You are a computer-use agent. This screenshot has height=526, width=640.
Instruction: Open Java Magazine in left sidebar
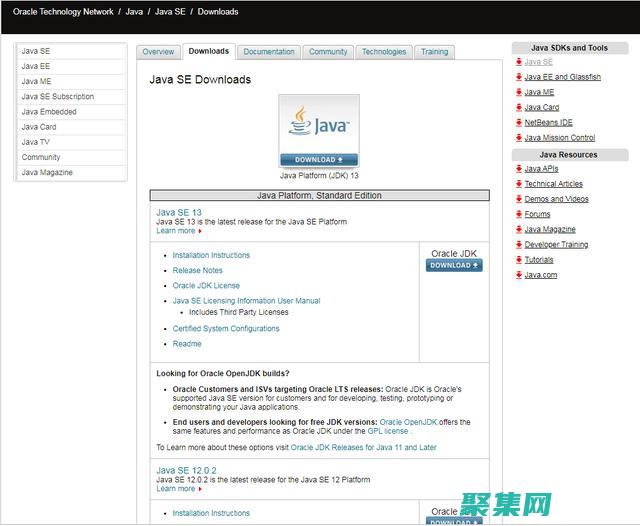click(72, 172)
